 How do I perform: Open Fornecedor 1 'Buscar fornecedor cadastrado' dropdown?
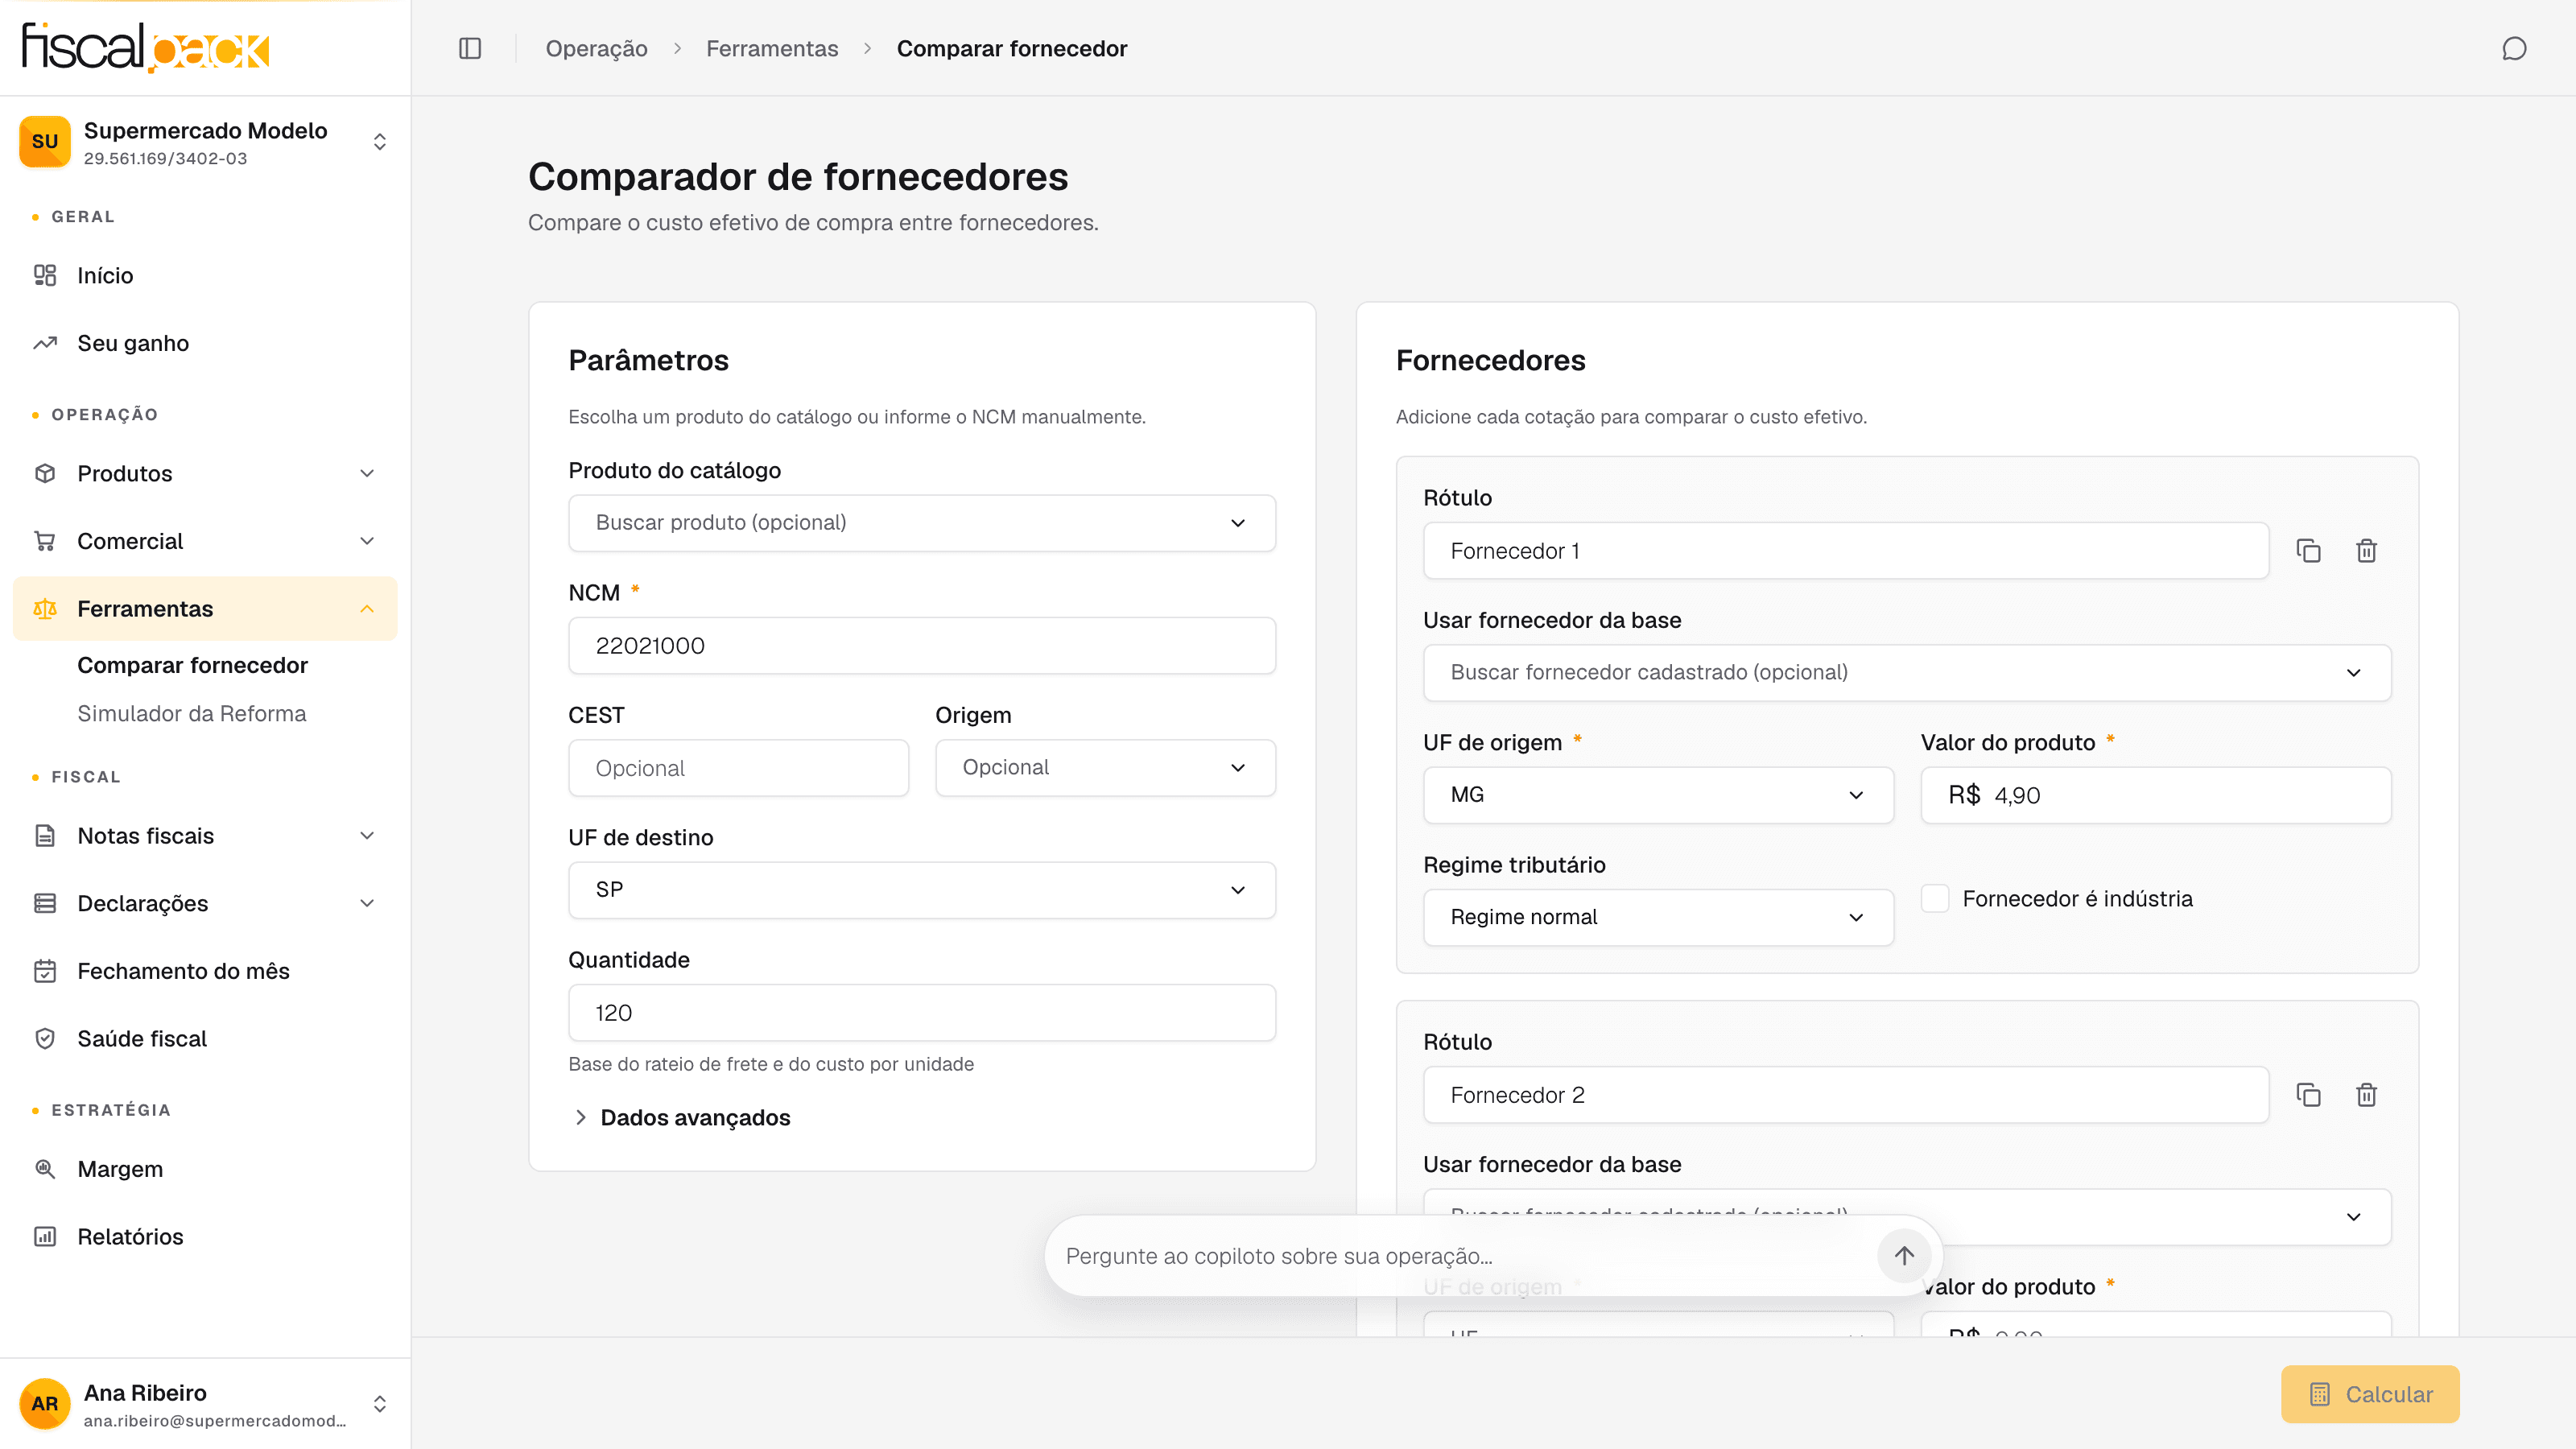(1907, 673)
